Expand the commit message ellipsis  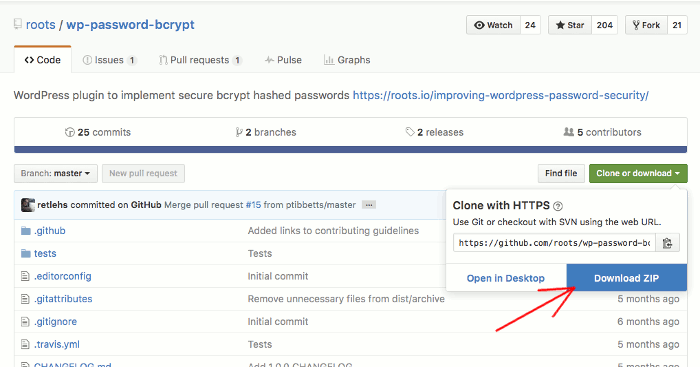point(369,205)
